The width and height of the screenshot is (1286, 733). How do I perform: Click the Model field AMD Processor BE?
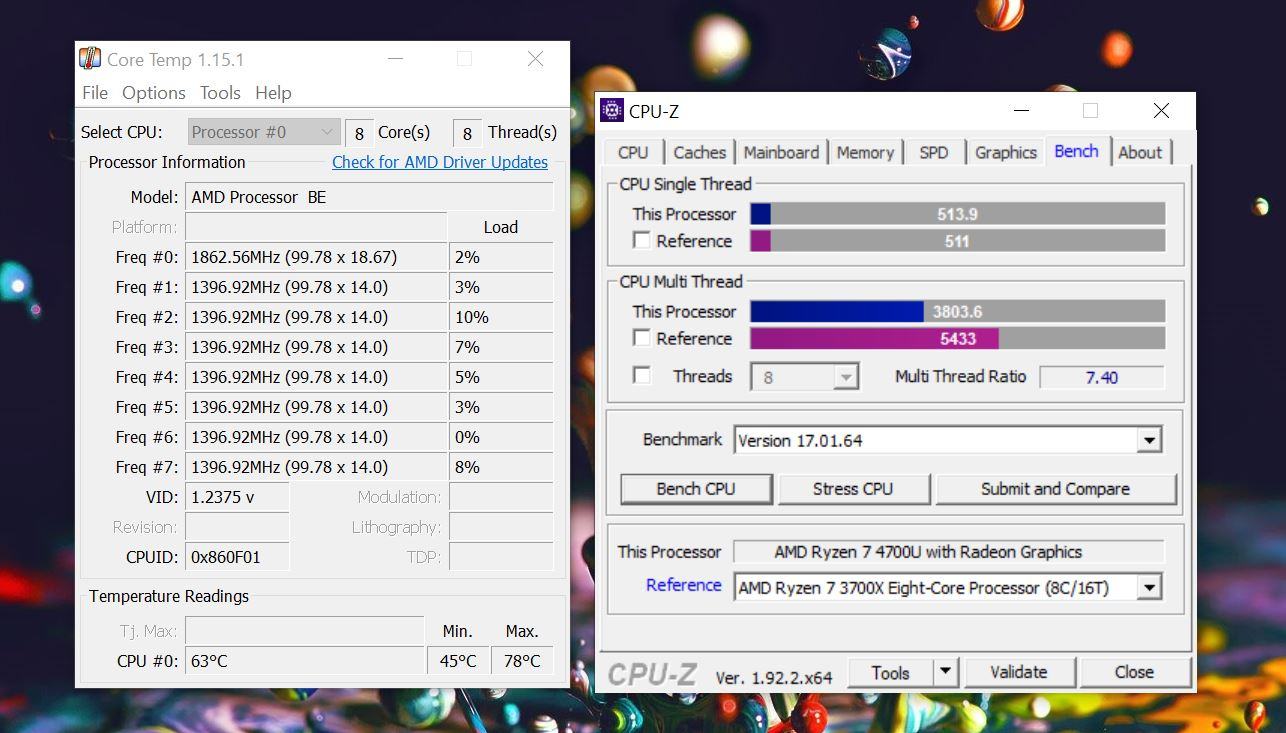click(x=369, y=197)
